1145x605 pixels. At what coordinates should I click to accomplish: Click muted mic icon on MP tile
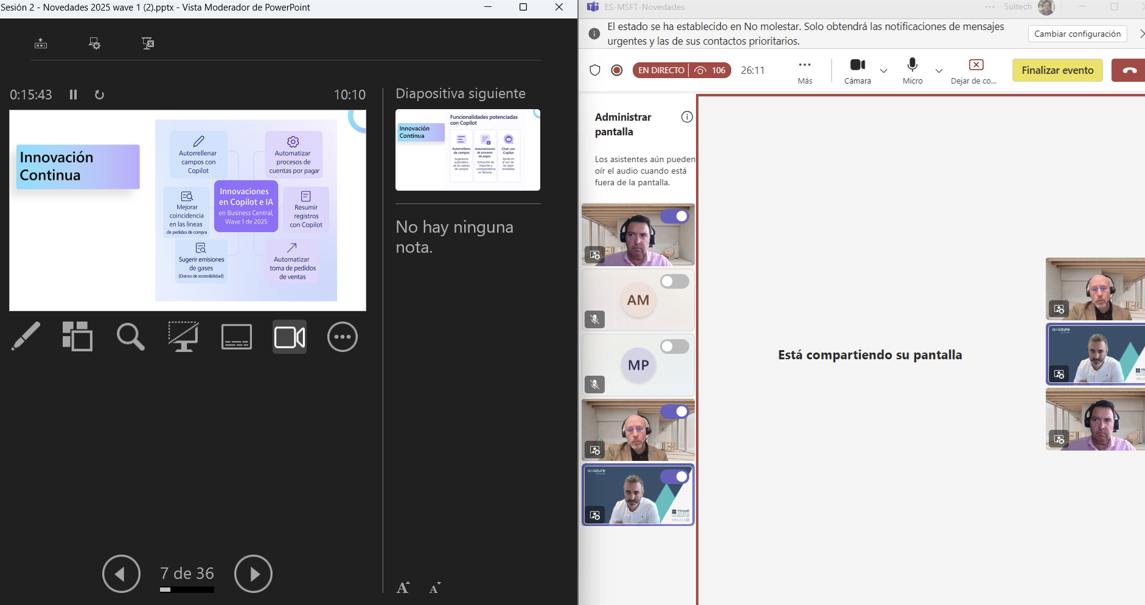594,384
